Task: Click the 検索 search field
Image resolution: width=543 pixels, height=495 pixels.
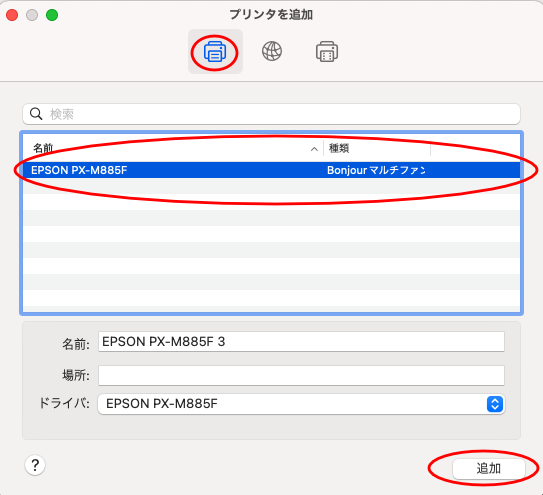Action: click(x=271, y=114)
